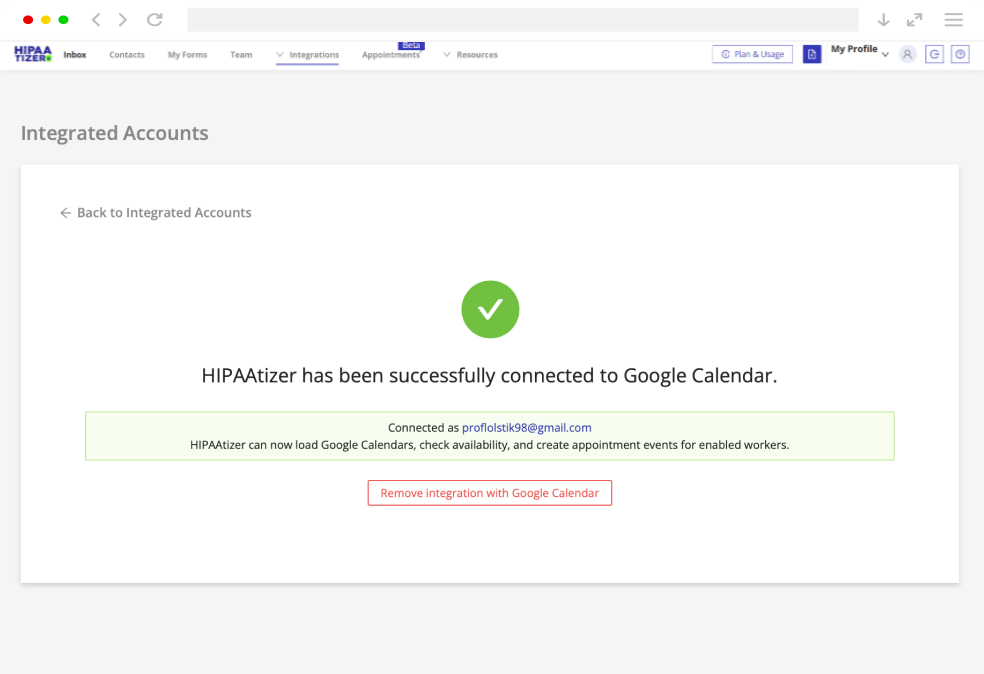The height and width of the screenshot is (674, 984).
Task: Click the proflolstik98@gmail.com email link
Action: click(x=527, y=427)
